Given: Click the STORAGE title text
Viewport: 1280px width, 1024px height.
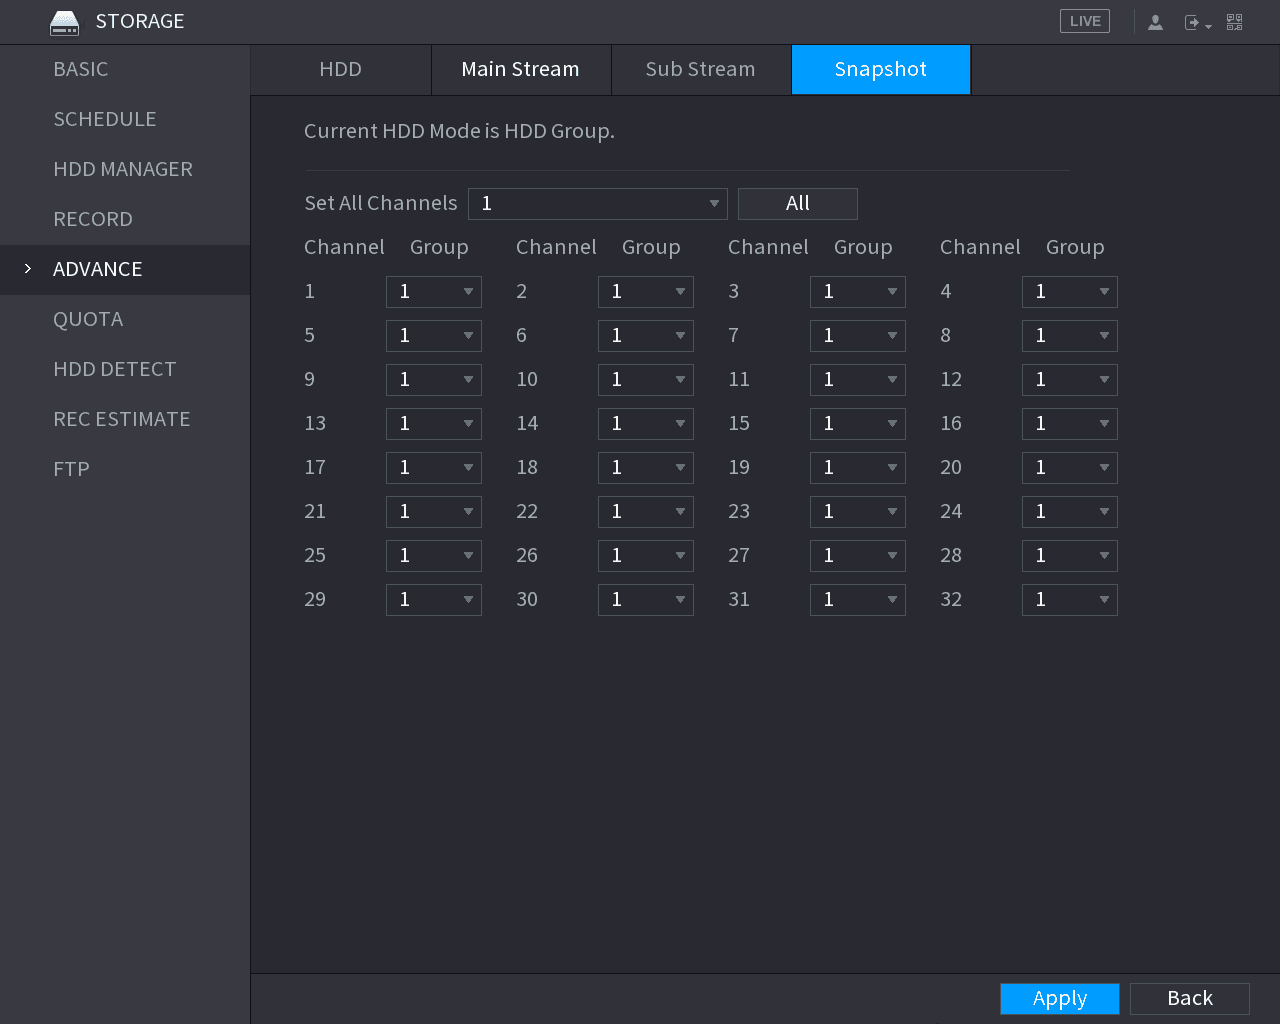Looking at the screenshot, I should click(x=140, y=21).
